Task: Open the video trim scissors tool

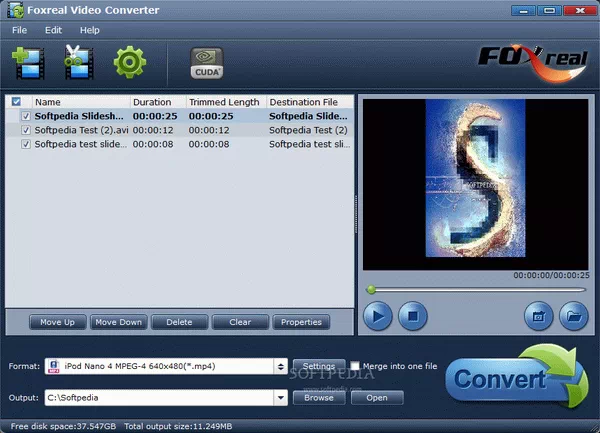Action: tap(78, 62)
